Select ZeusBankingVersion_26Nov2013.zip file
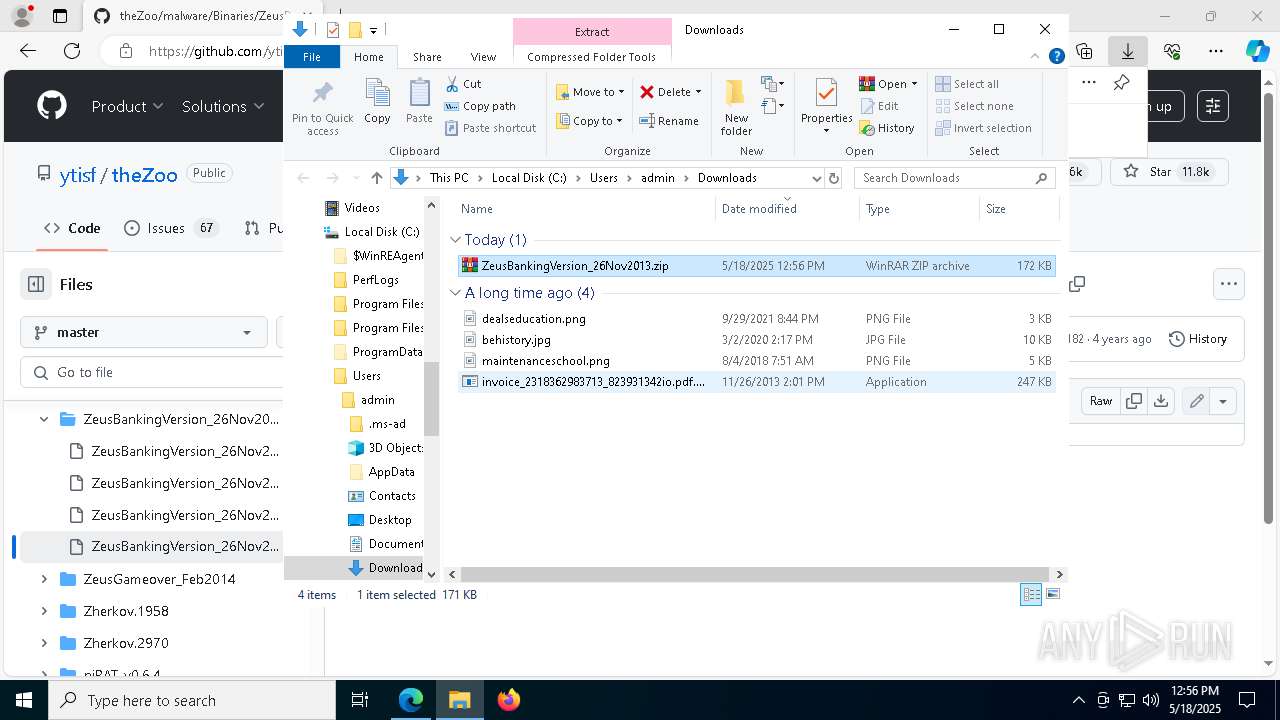Screen dimensions: 1280x720 point(756,266)
